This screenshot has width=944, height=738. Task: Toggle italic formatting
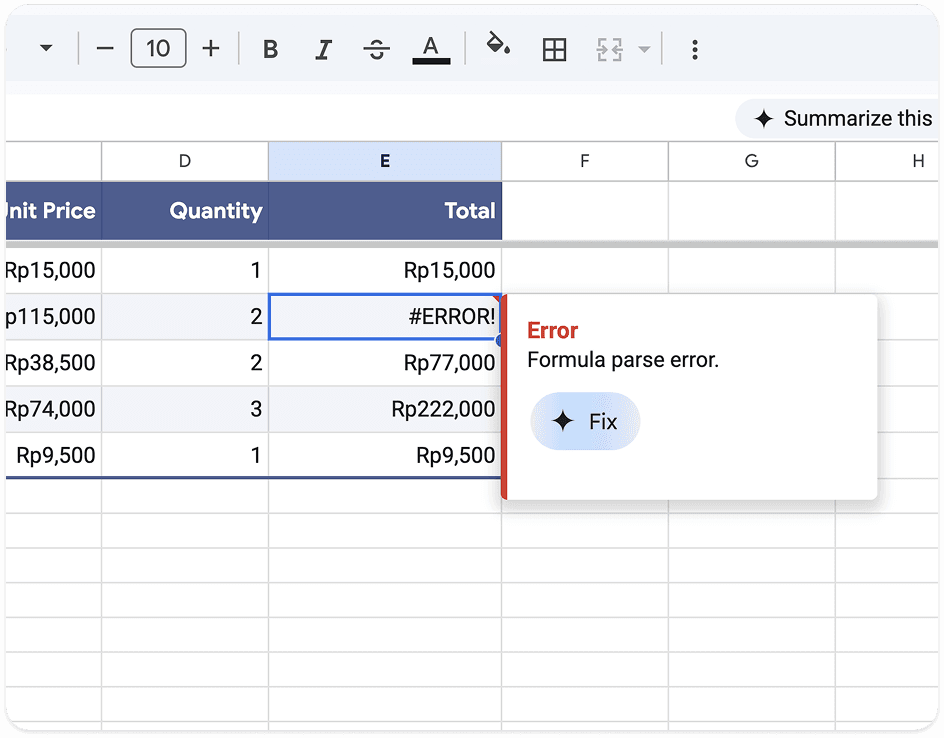click(323, 49)
